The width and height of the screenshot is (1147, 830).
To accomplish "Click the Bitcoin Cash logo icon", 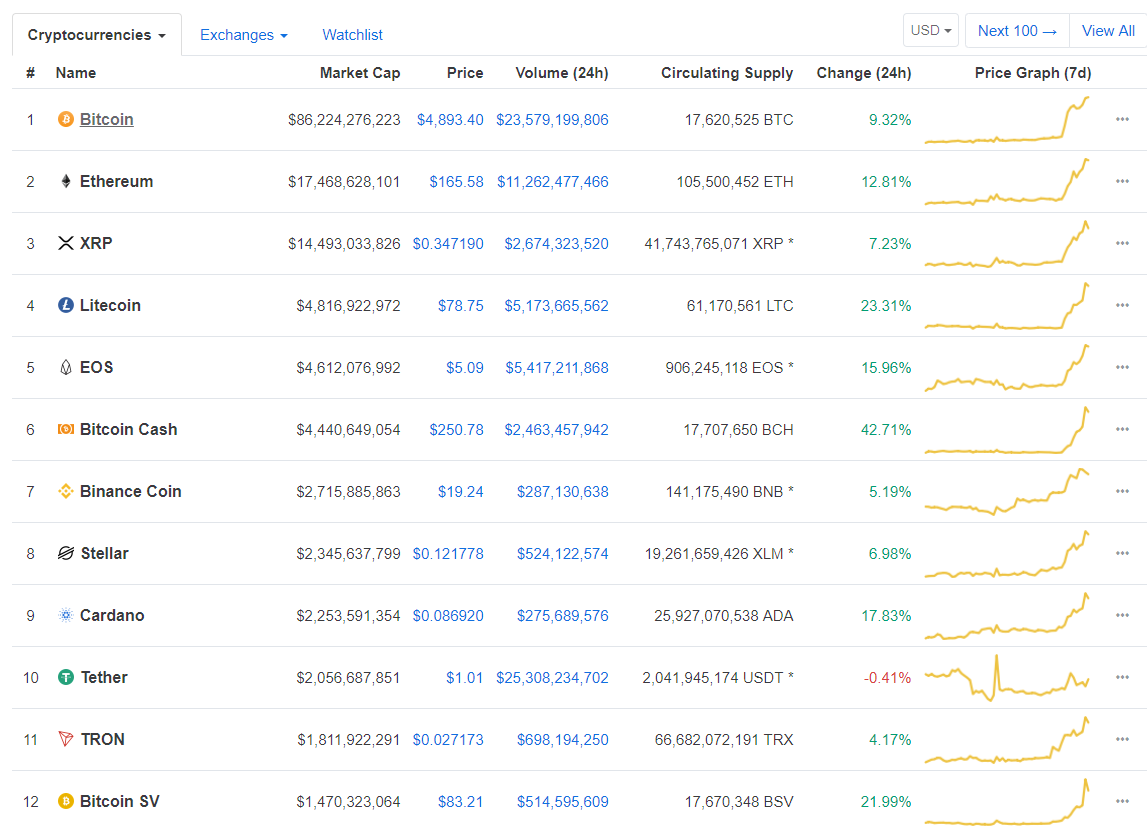I will click(x=65, y=429).
